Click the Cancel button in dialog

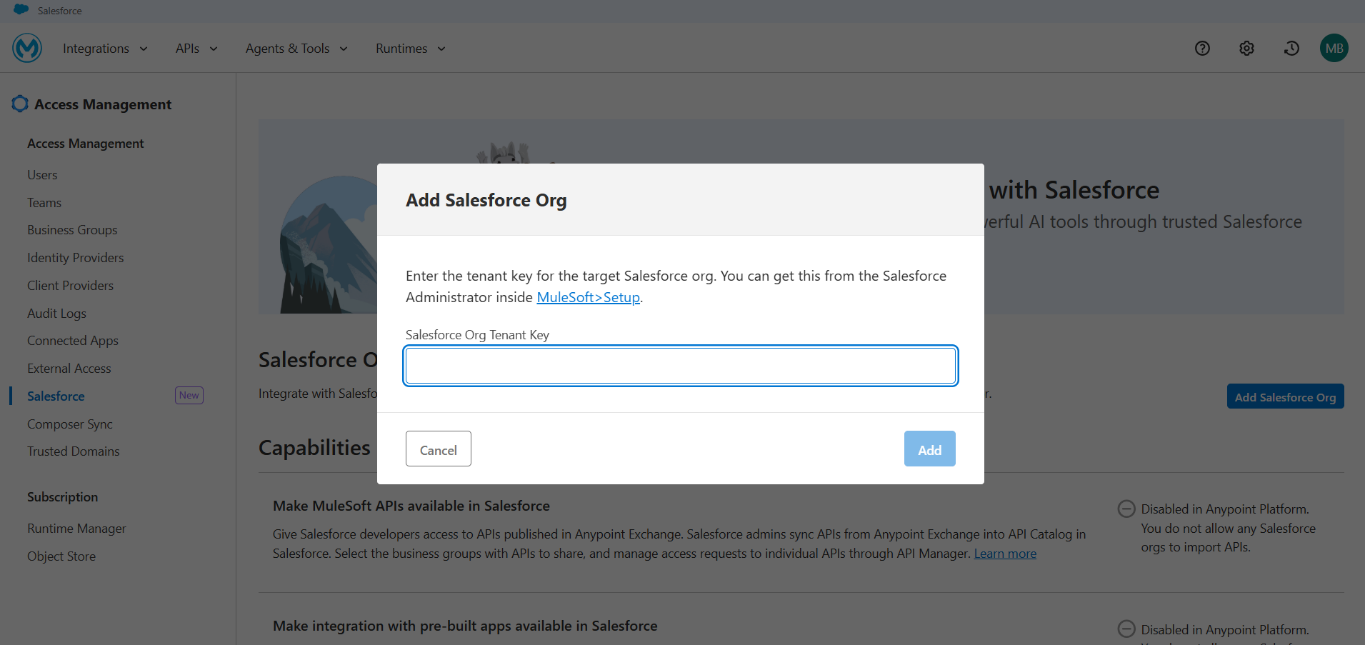(x=438, y=450)
